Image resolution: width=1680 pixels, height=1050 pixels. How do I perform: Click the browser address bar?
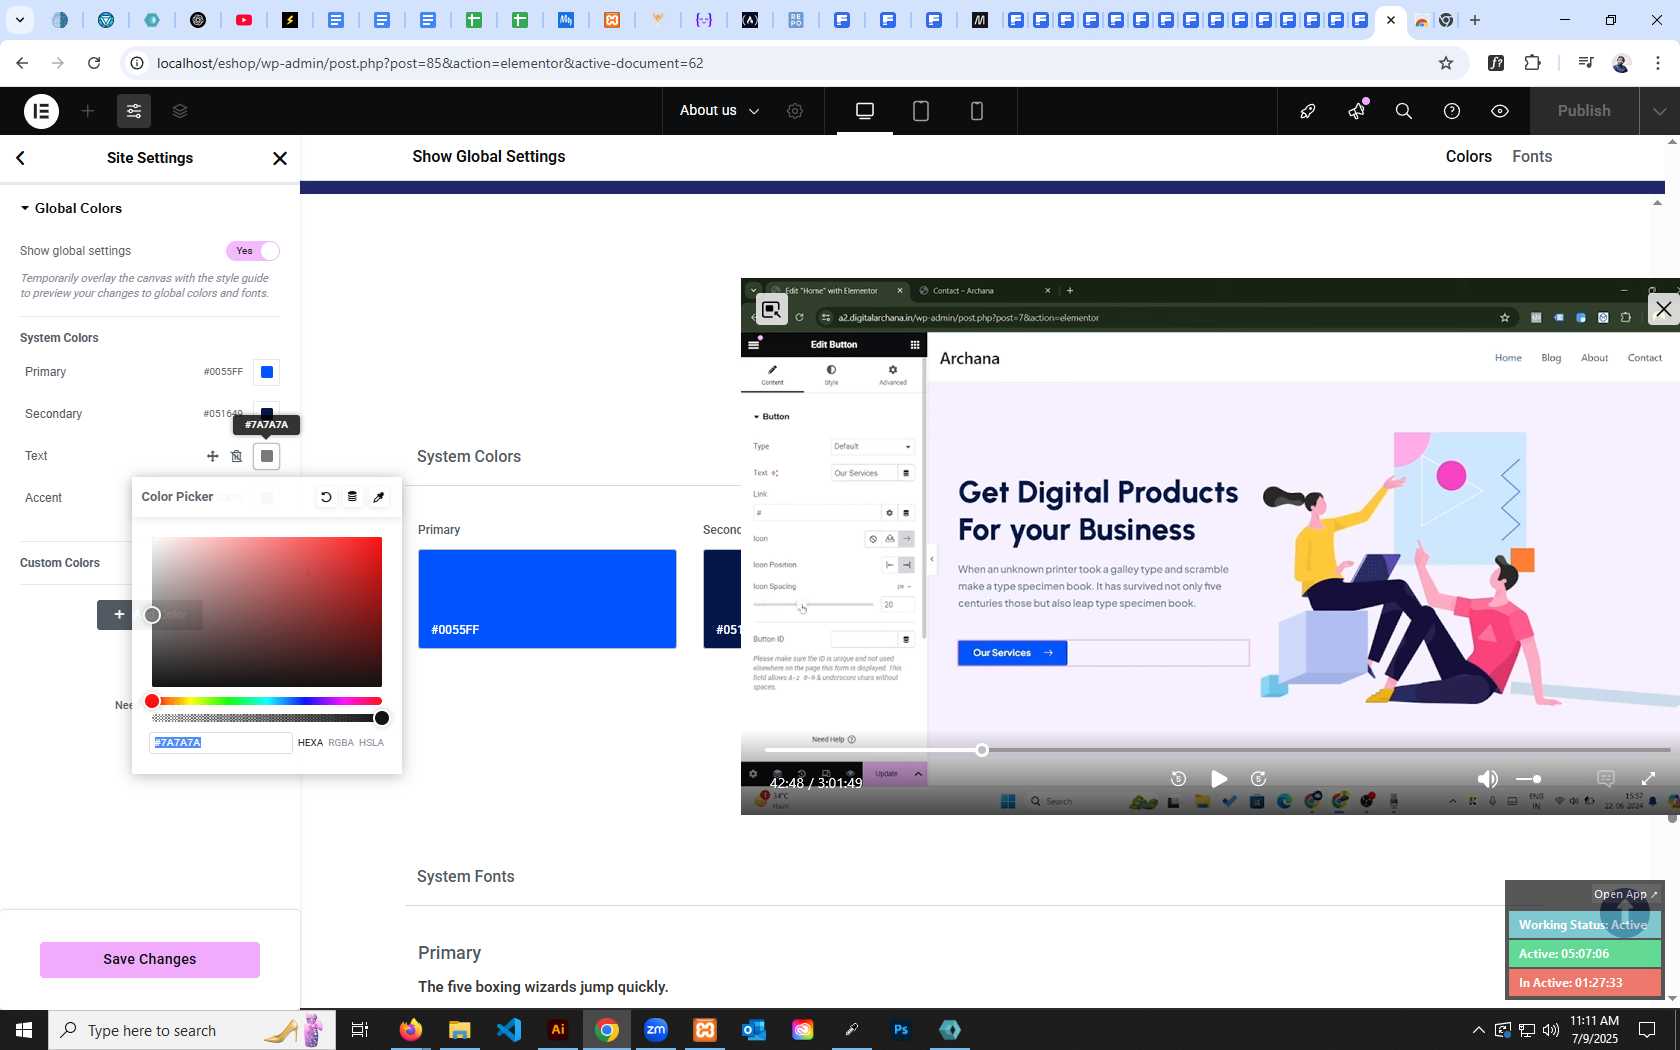[x=780, y=63]
